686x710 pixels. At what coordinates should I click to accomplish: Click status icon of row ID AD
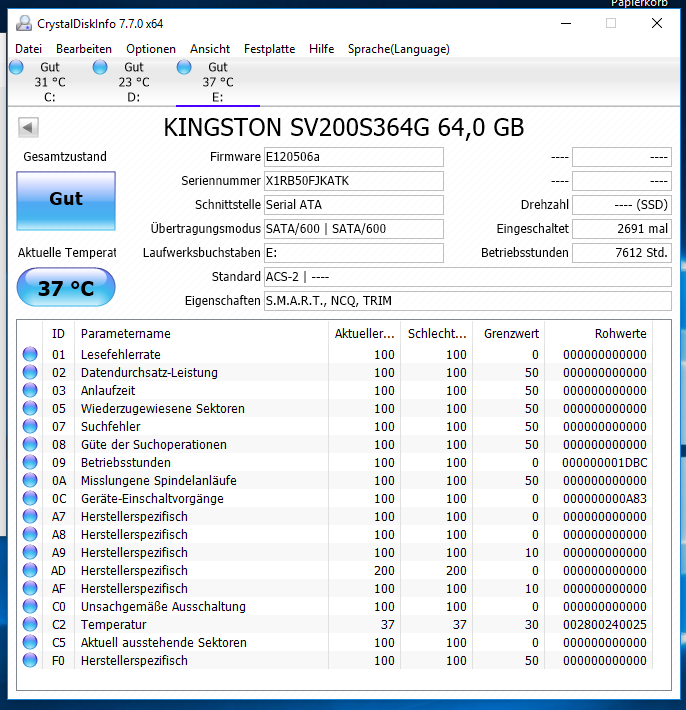coord(30,571)
